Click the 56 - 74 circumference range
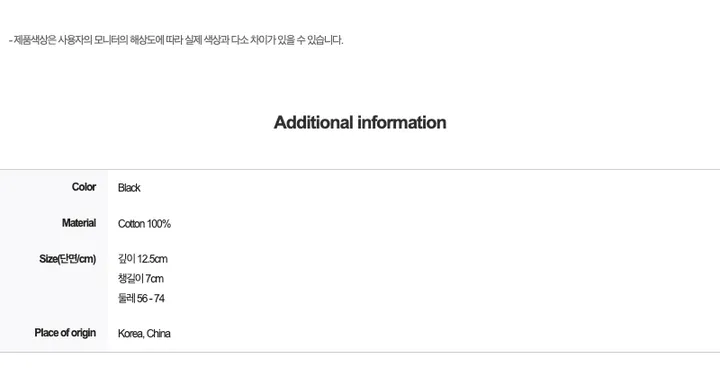This screenshot has width=720, height=384. pyautogui.click(x=151, y=299)
